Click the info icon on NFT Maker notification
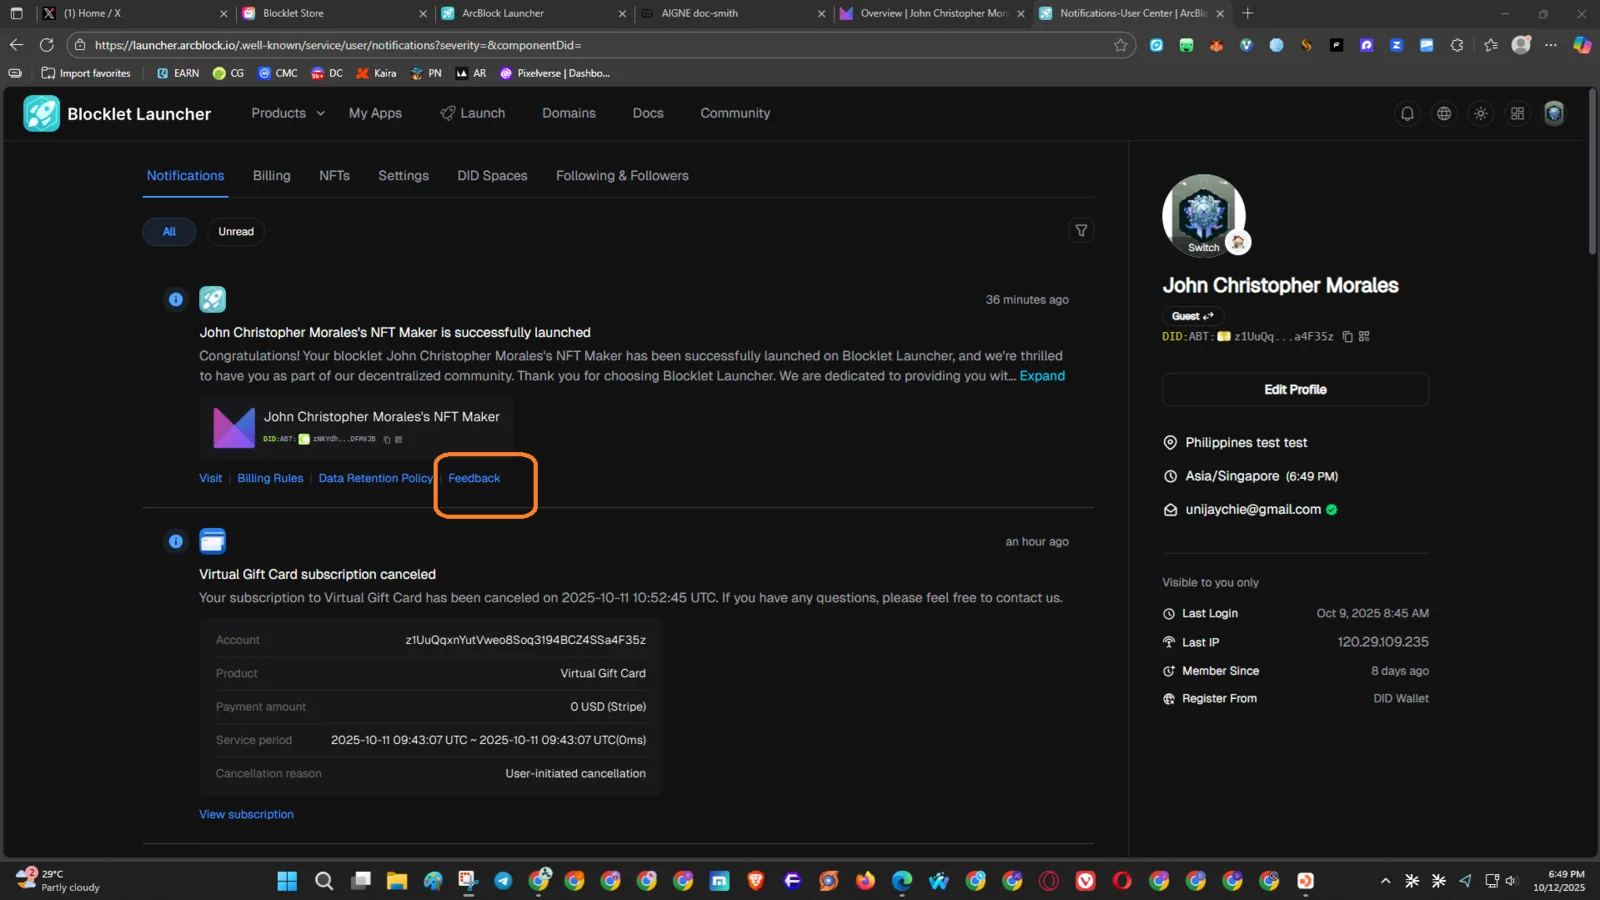The width and height of the screenshot is (1600, 900). pos(176,299)
